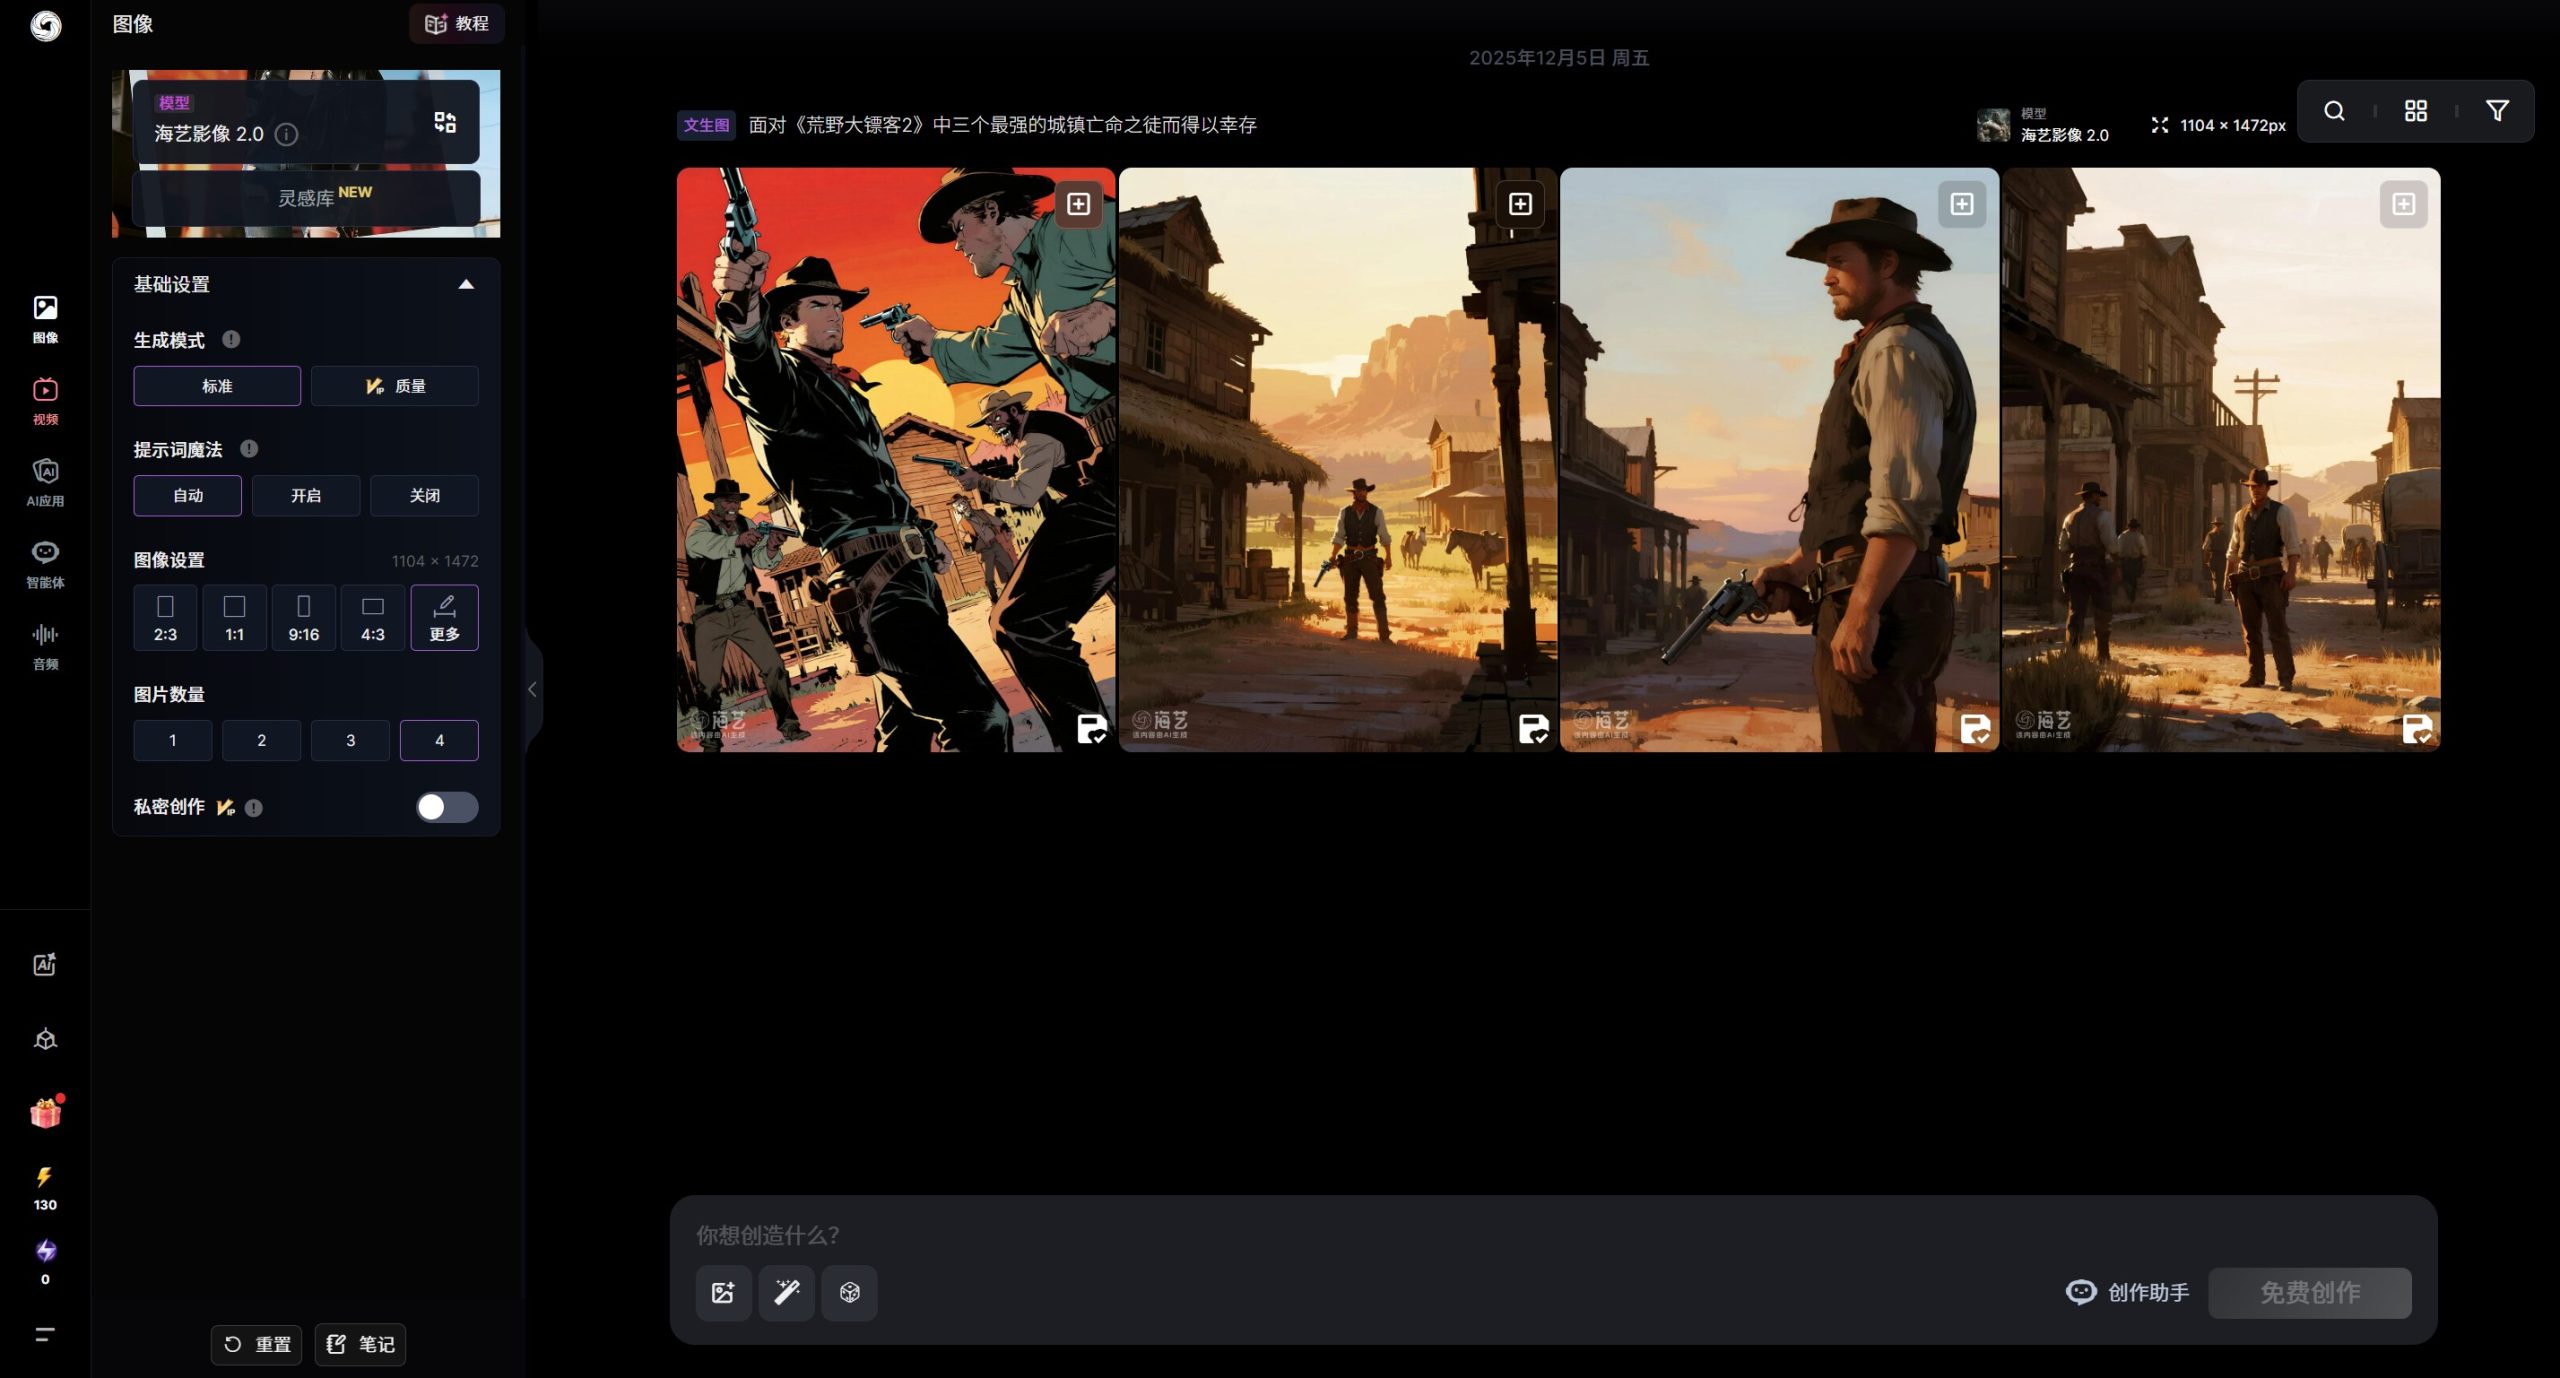Click the magic wand prompt icon
The height and width of the screenshot is (1378, 2560).
(786, 1292)
